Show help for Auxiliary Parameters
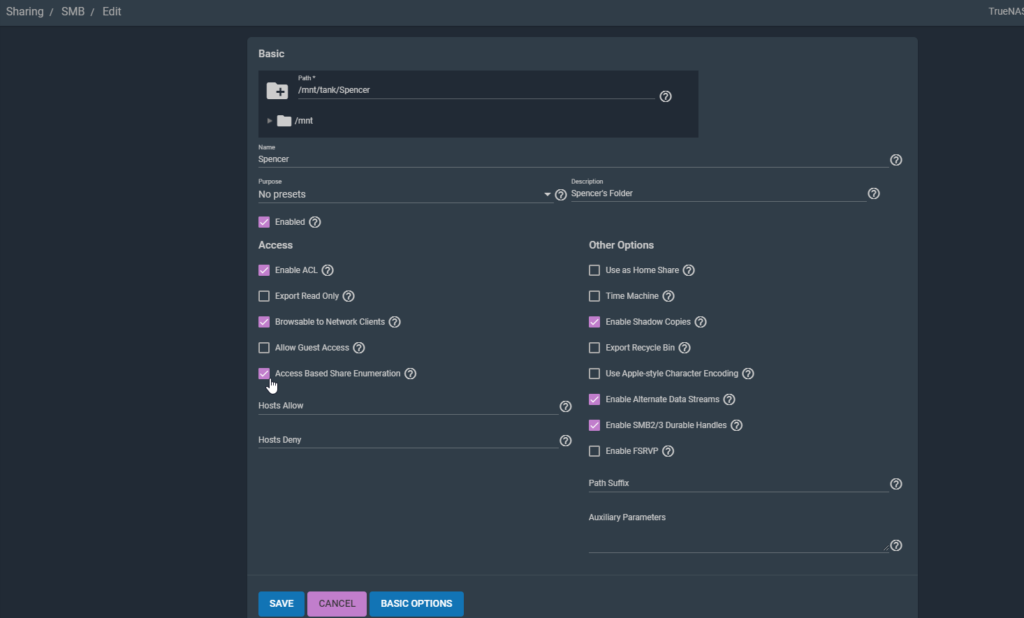The image size is (1024, 618). click(x=896, y=545)
